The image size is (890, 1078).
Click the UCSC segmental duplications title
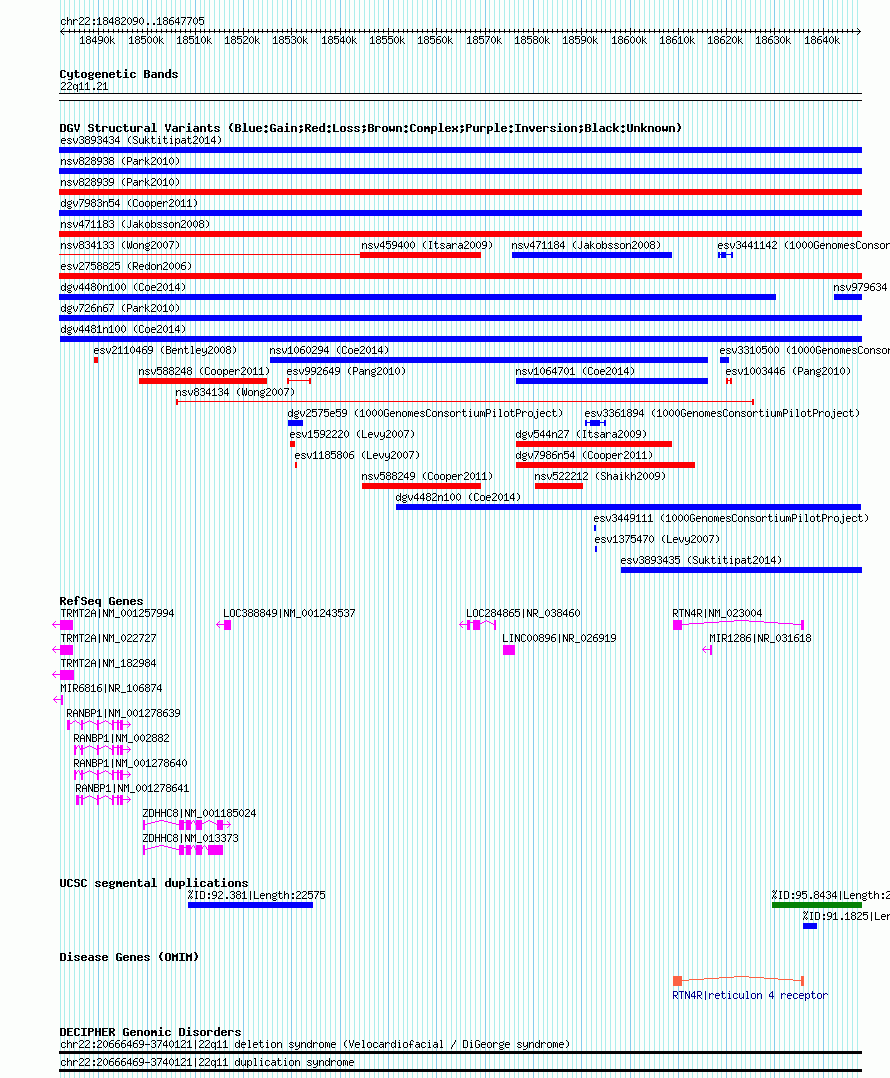(154, 883)
